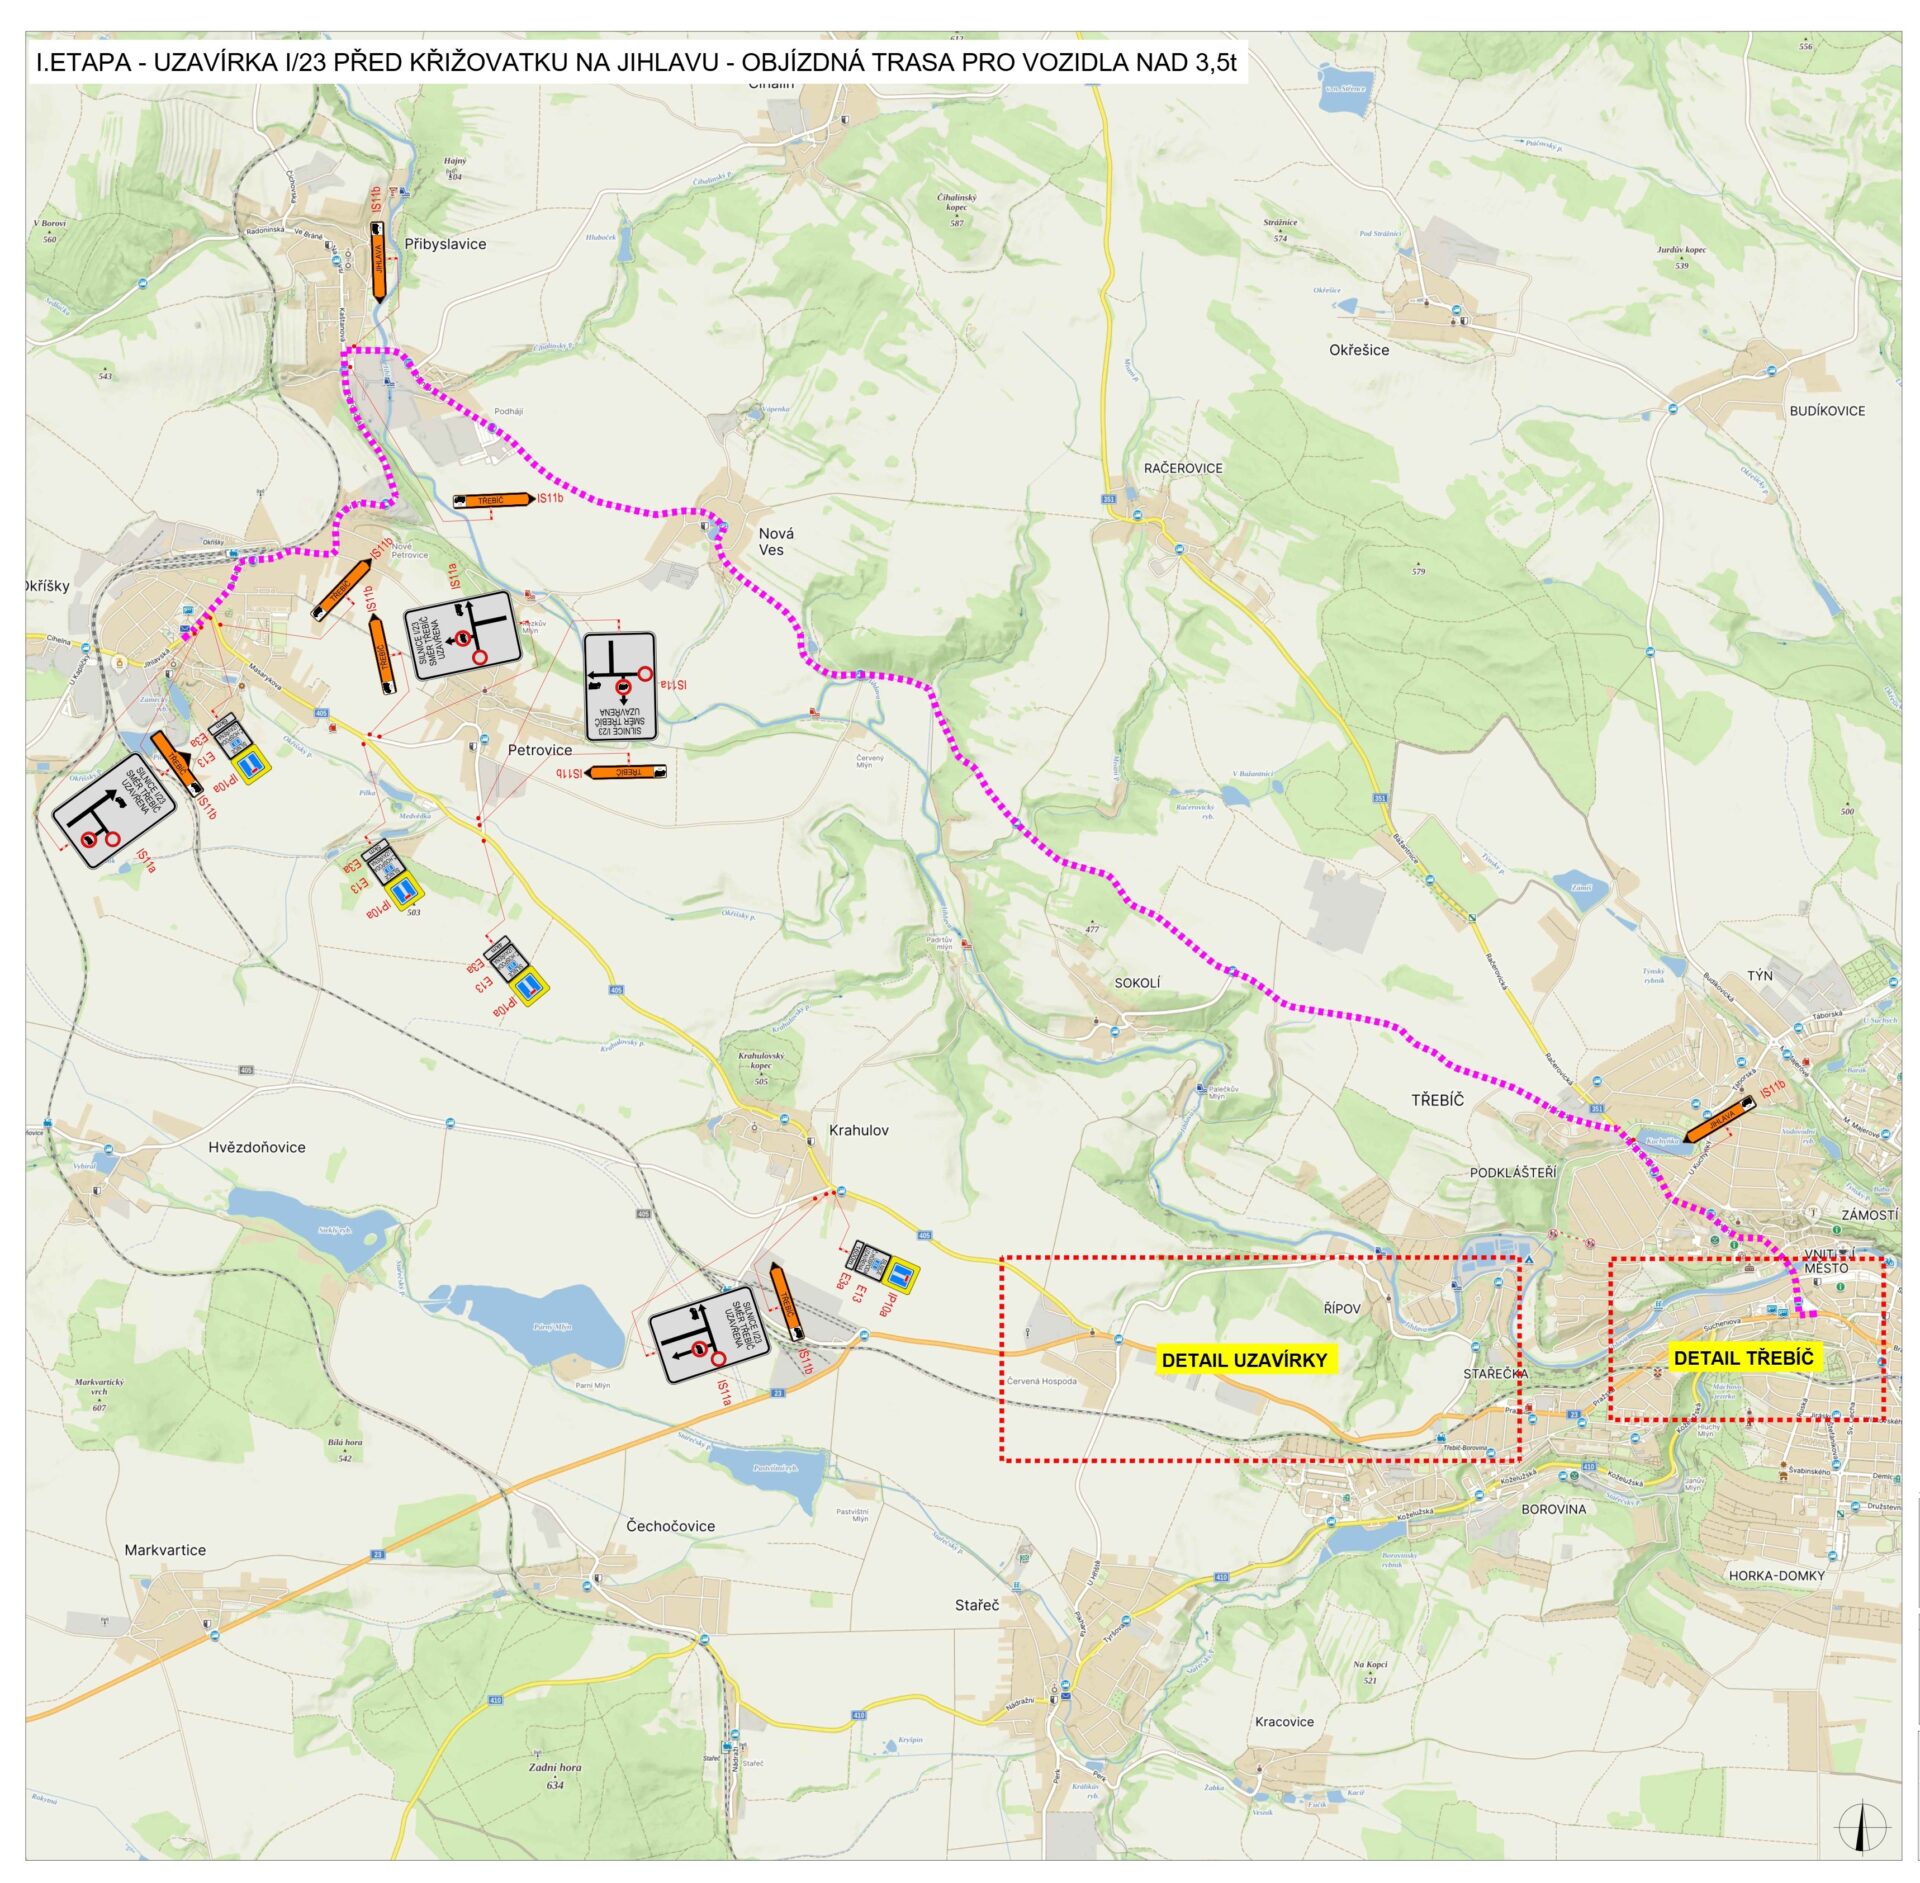Click the orange JIHLAVA arrow sign near Přibyslavice
This screenshot has width=1920, height=1883.
click(x=378, y=262)
